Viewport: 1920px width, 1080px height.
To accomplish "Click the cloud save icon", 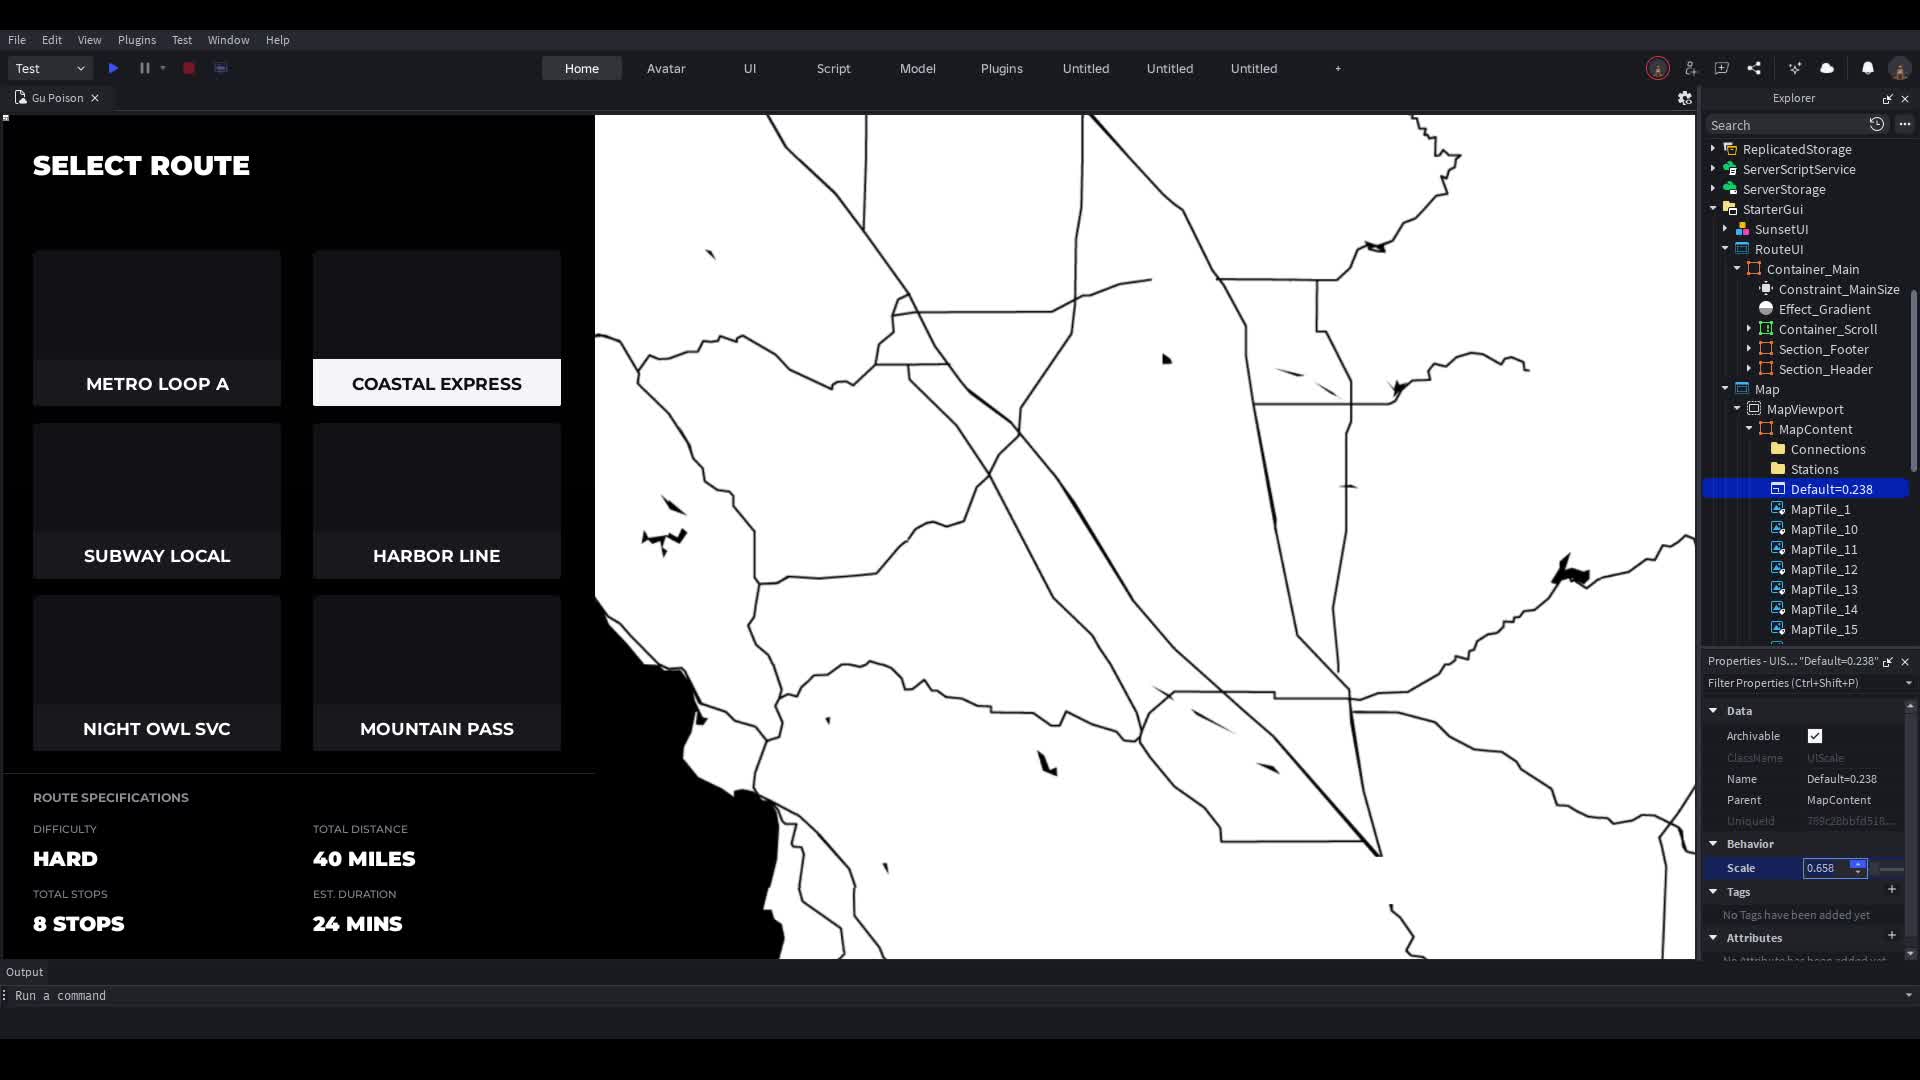I will (x=1827, y=68).
